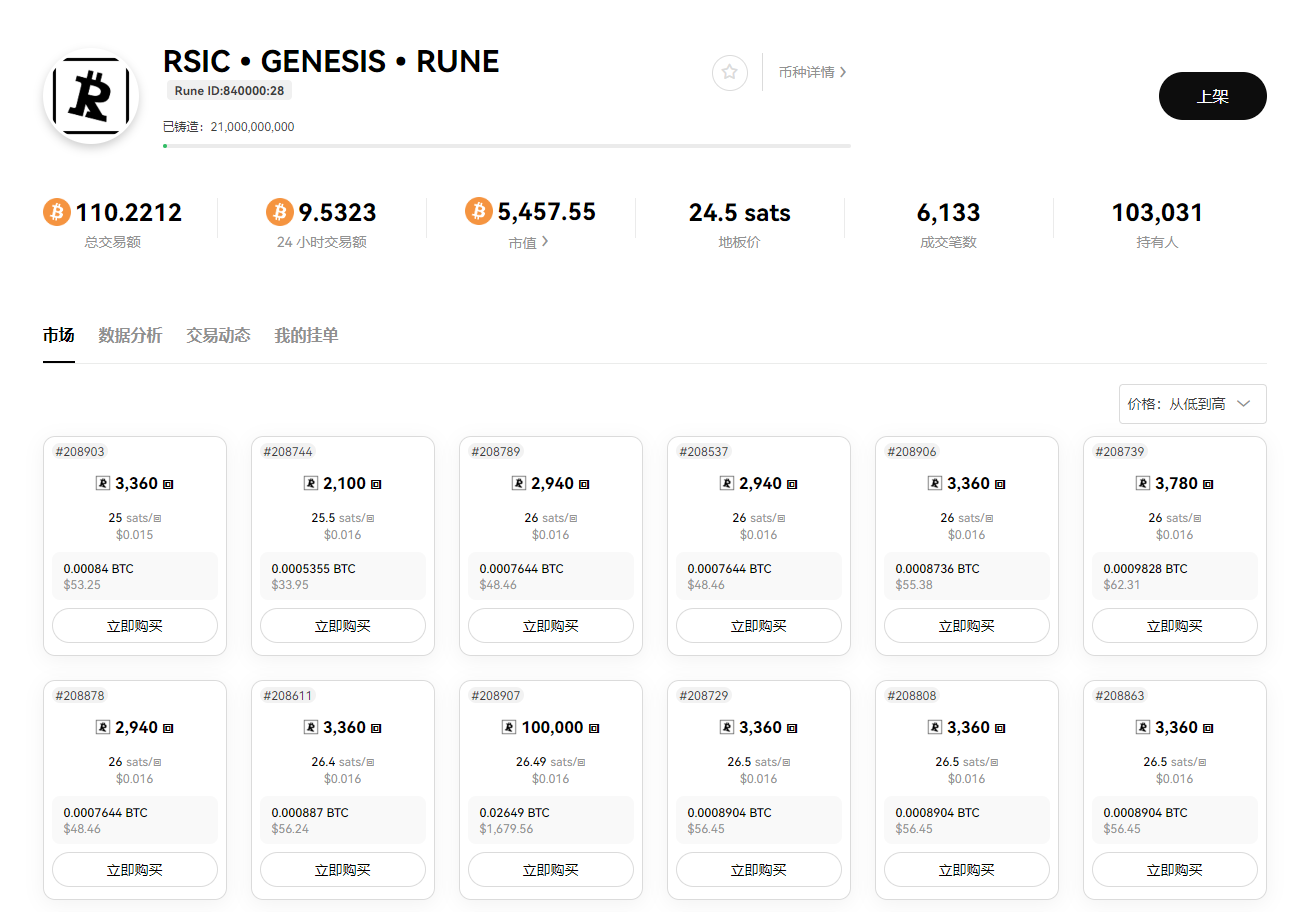Click the rune icon on listing #208739

point(1142,483)
